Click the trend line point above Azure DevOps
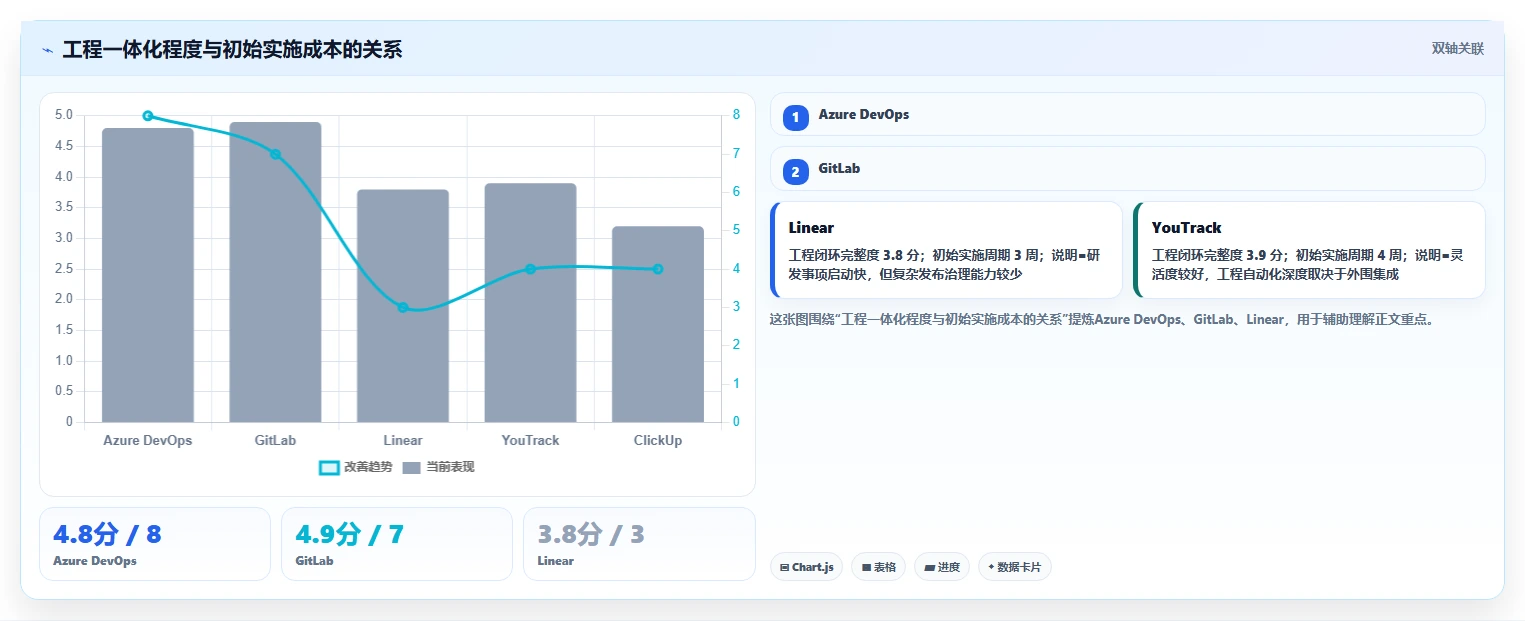Viewport: 1525px width, 621px height. click(x=148, y=116)
